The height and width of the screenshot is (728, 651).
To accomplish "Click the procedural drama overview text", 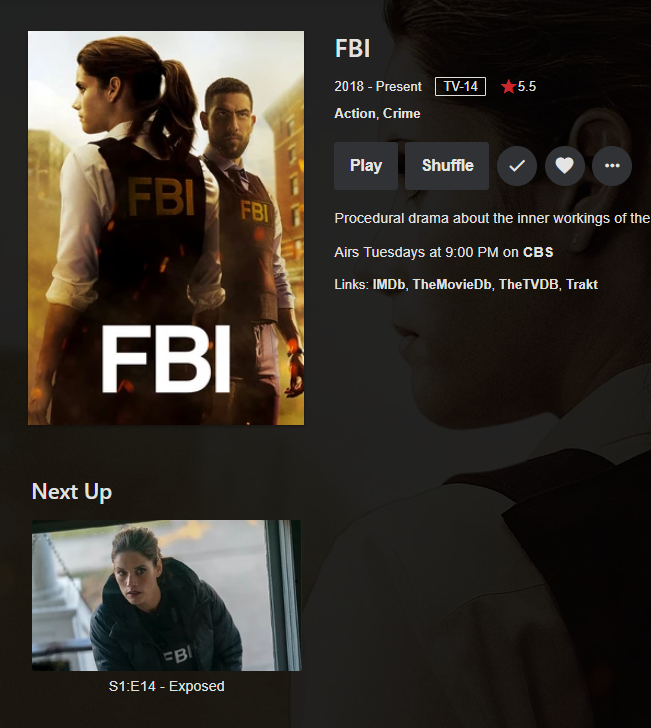I will 492,218.
